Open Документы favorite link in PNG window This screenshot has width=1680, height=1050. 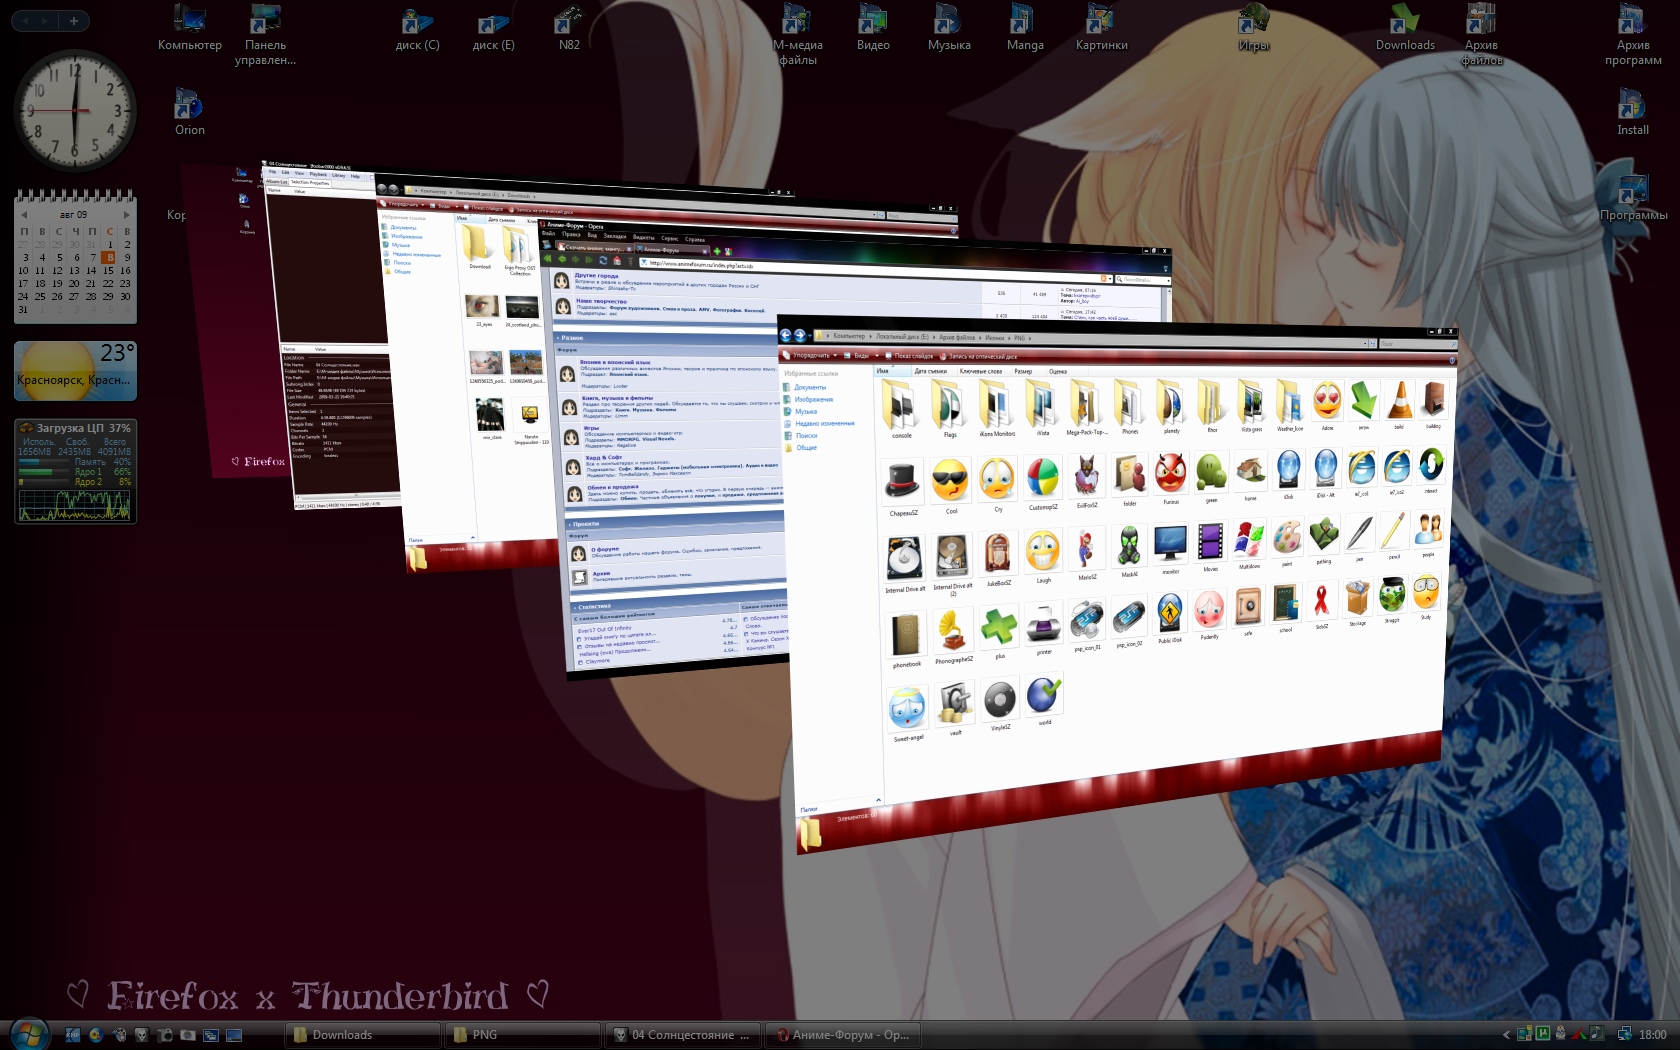pos(805,387)
